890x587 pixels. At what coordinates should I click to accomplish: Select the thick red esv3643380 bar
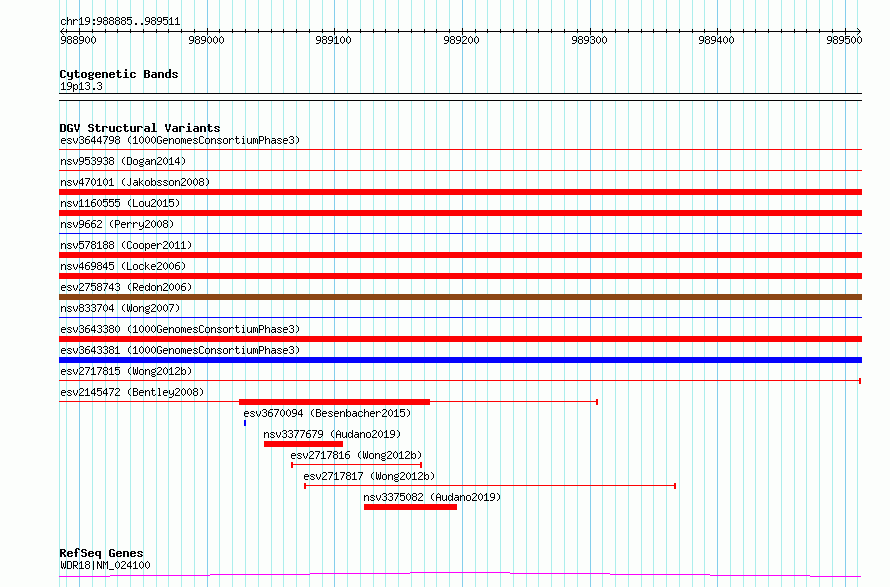460,339
